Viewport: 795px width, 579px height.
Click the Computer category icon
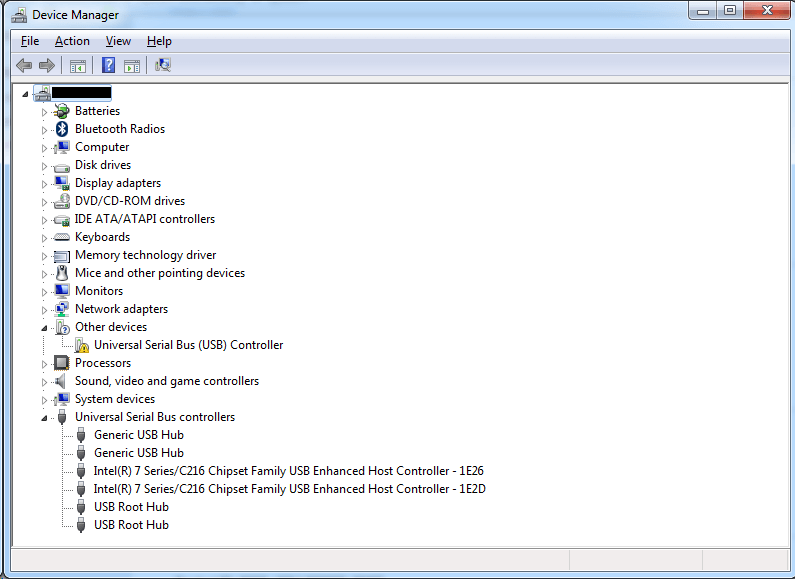(62, 147)
